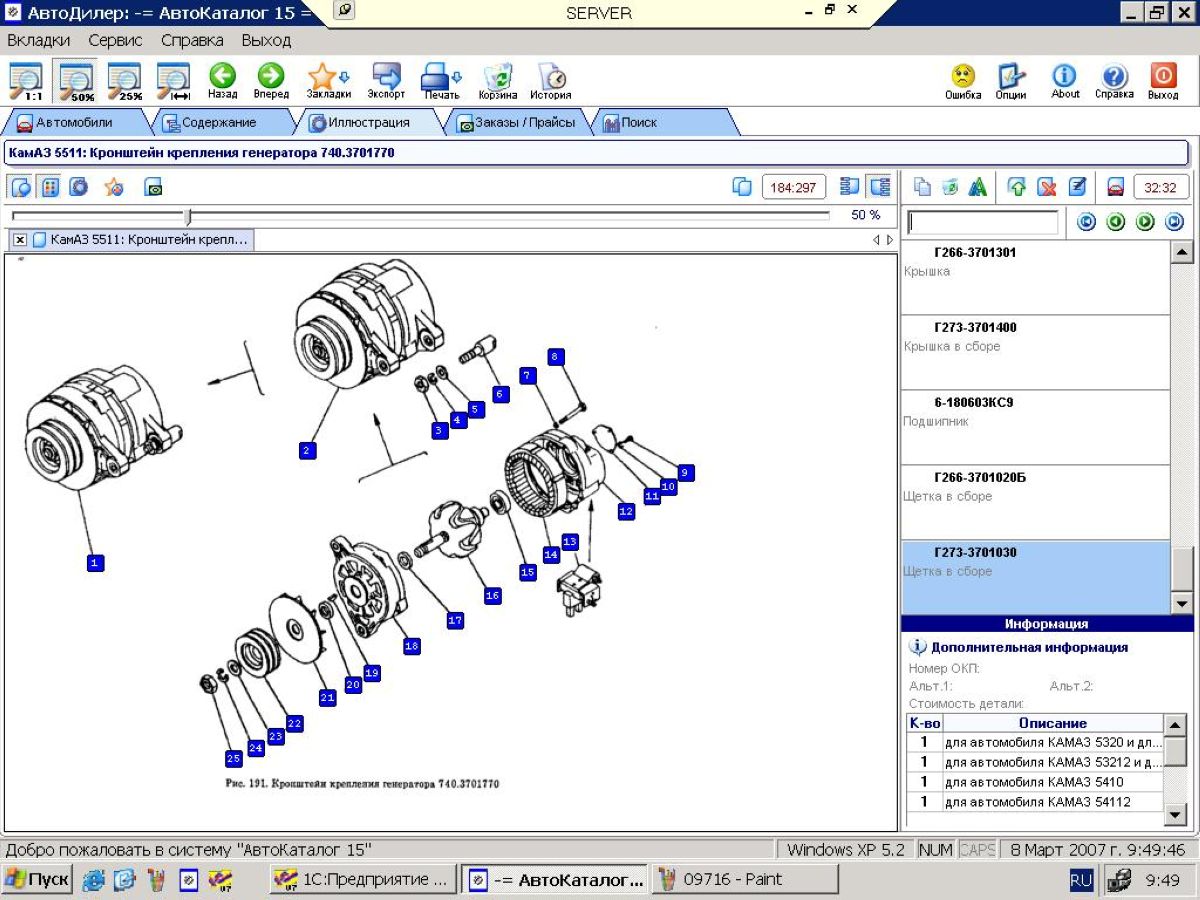Toggle the first parts list layout button
The width and height of the screenshot is (1200, 900).
click(x=850, y=187)
